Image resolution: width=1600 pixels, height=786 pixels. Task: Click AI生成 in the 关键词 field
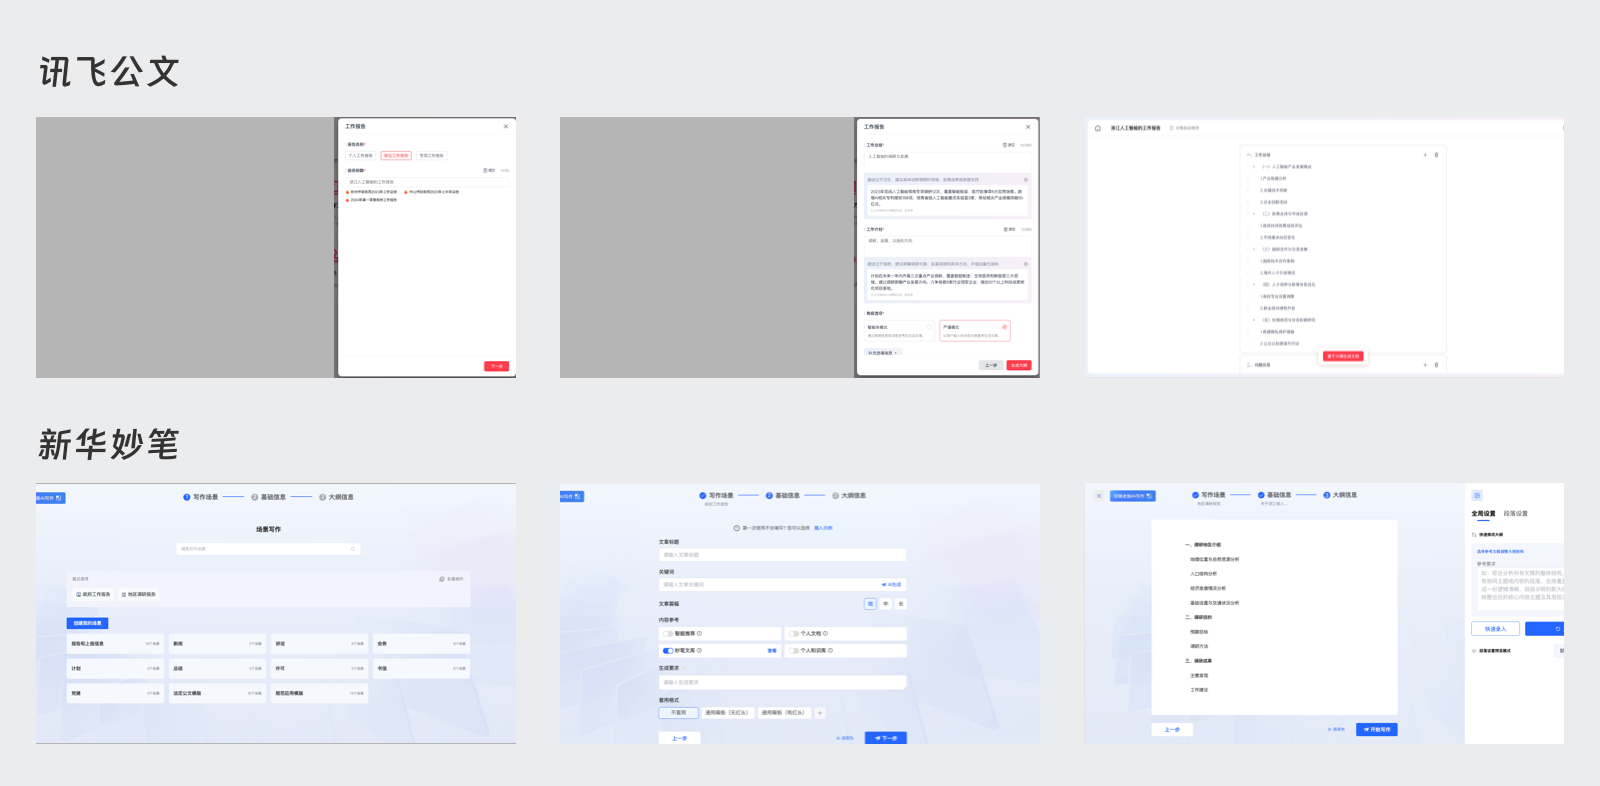(891, 584)
